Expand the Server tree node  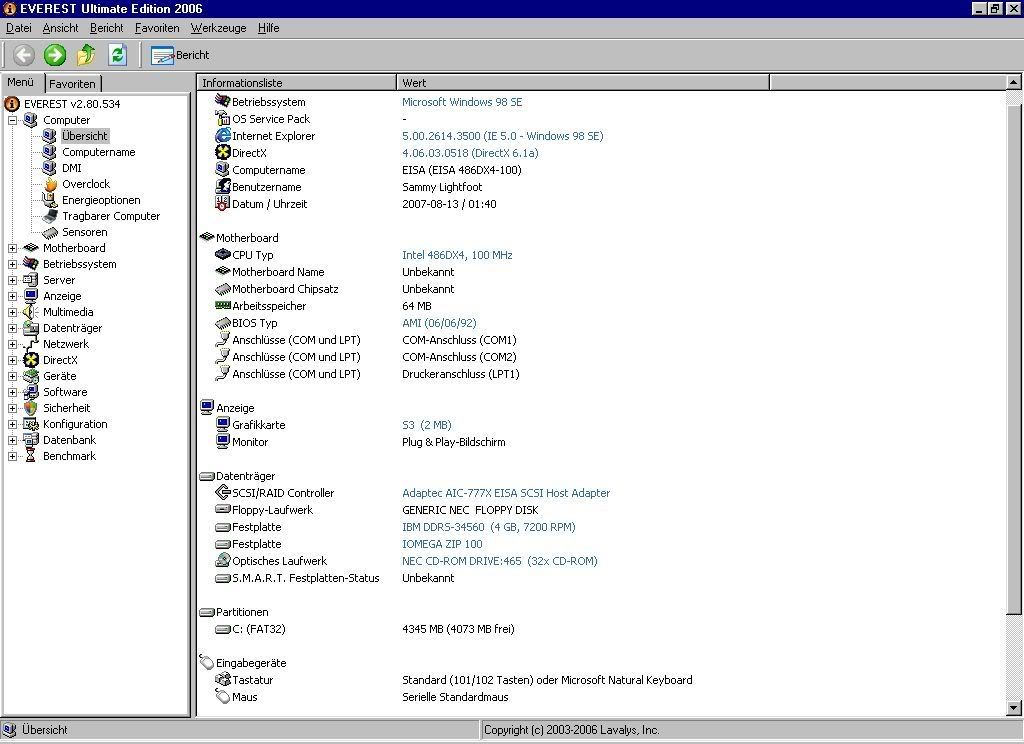click(x=12, y=280)
